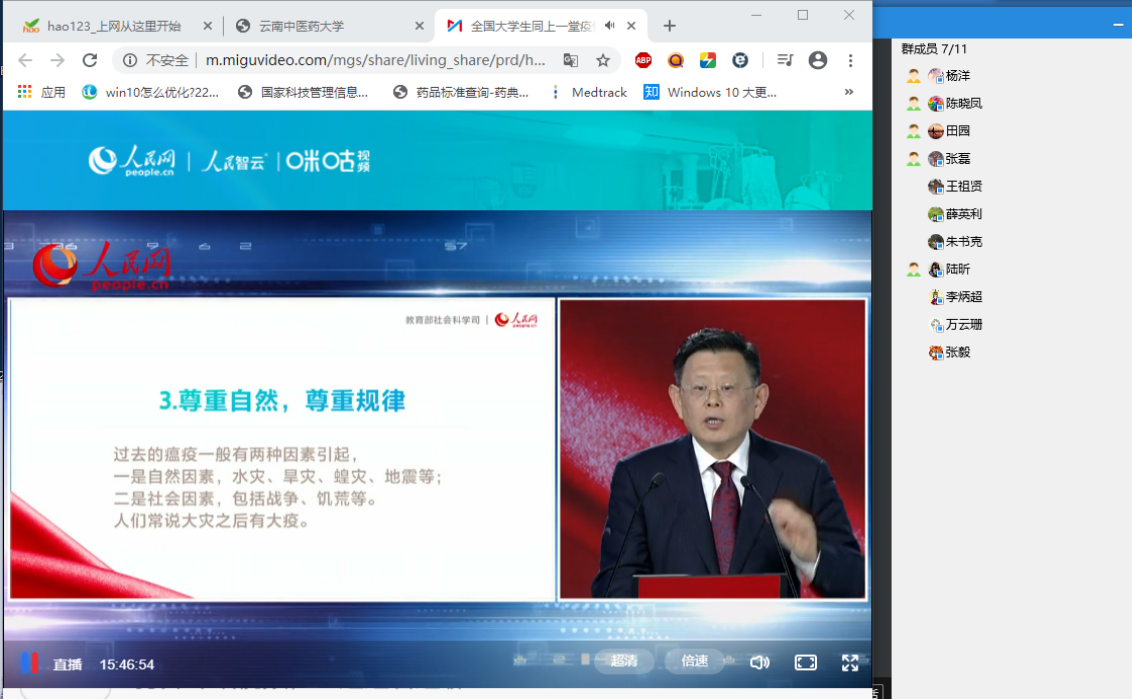Open the media control playlist icon
Screen dimensions: 1132x700
[x=785, y=60]
